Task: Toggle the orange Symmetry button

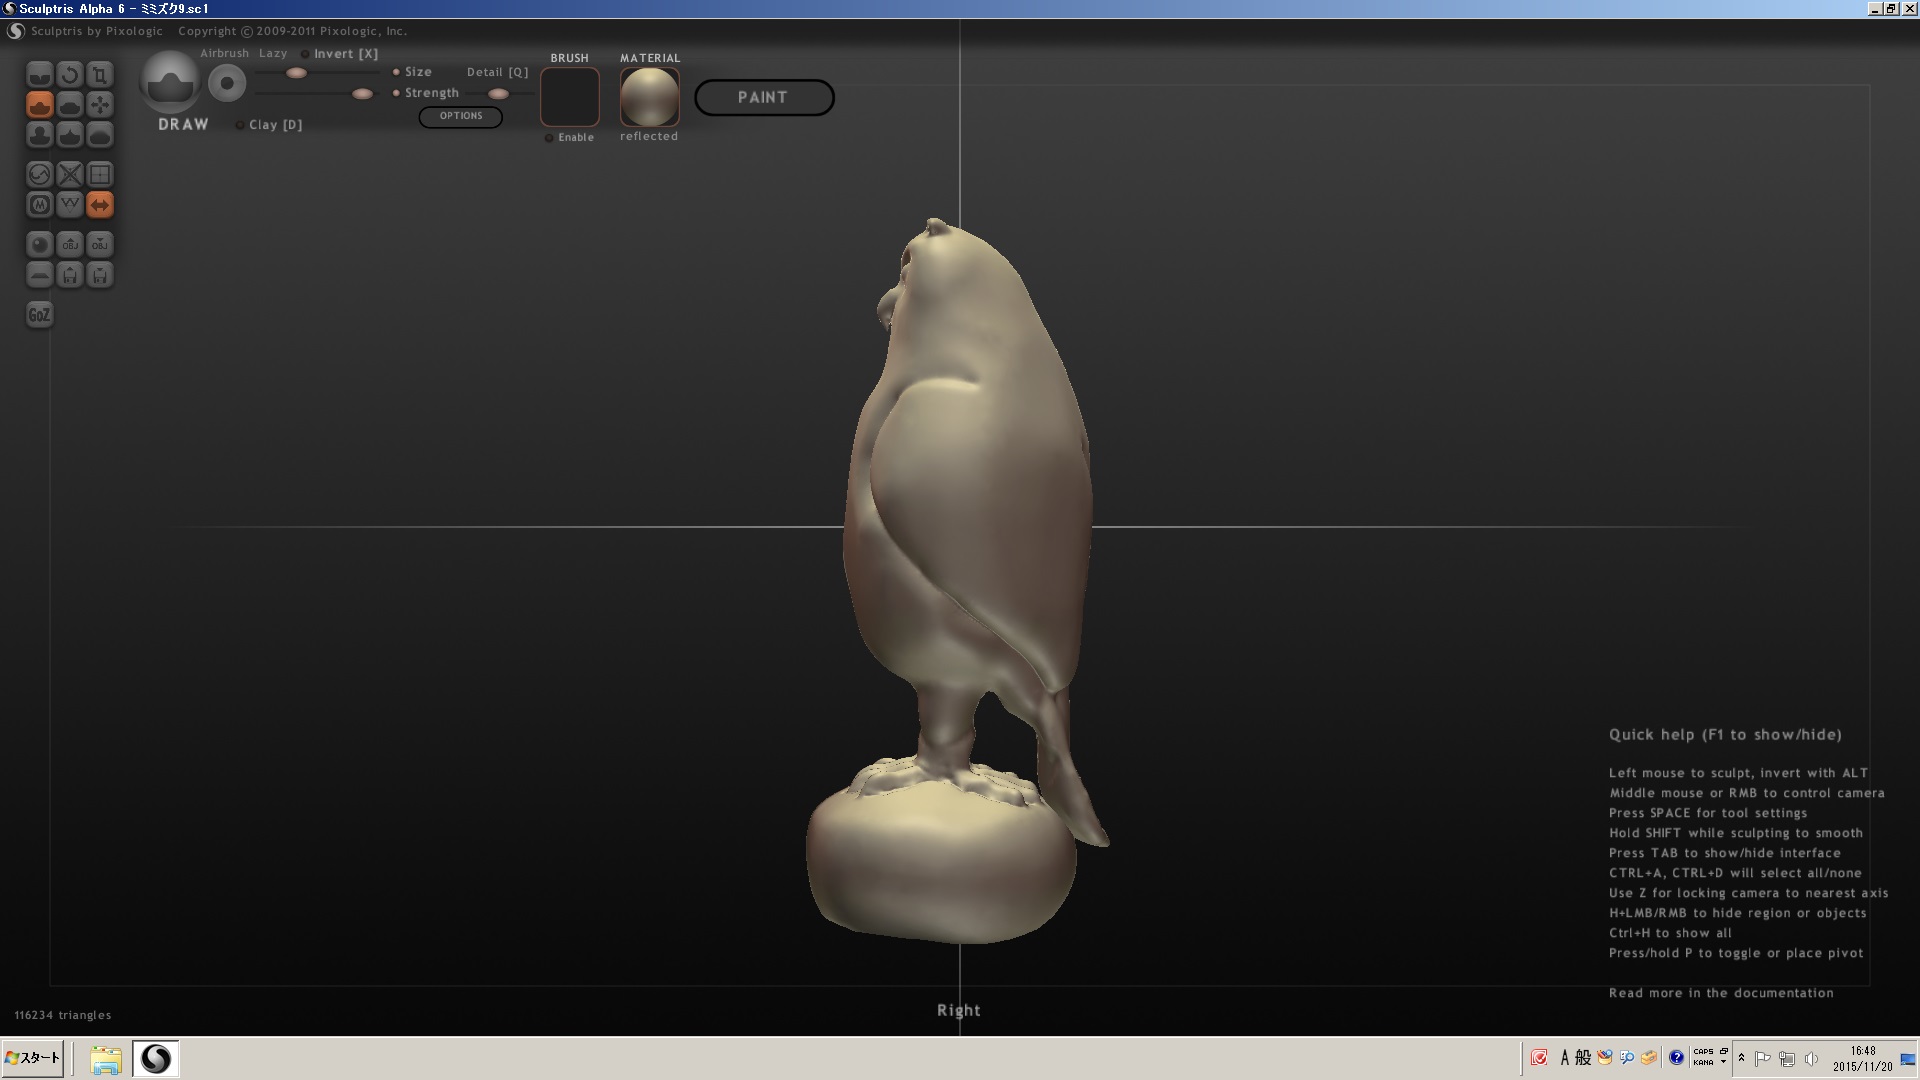Action: [x=99, y=205]
